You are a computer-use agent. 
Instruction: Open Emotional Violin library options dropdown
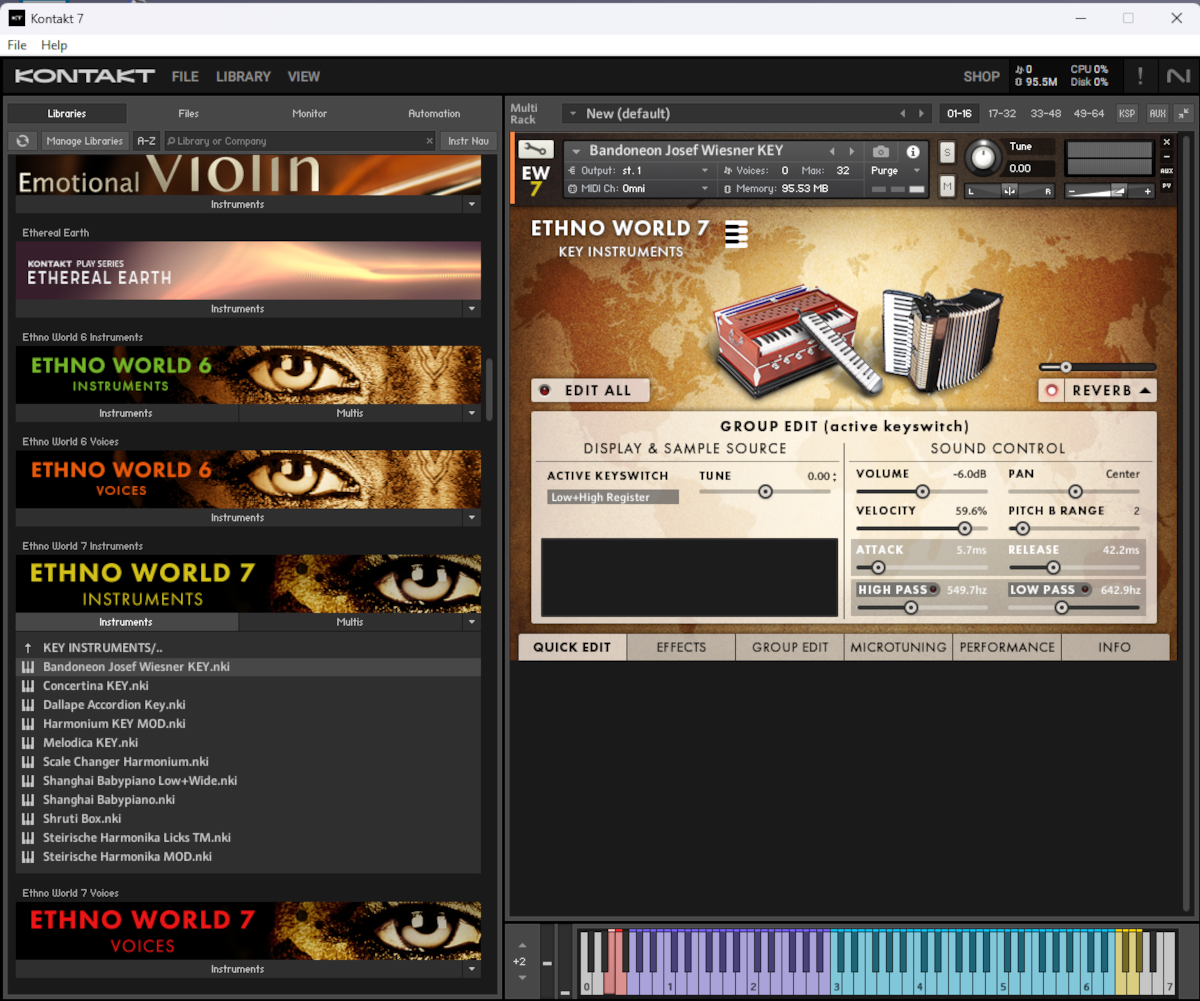(472, 204)
